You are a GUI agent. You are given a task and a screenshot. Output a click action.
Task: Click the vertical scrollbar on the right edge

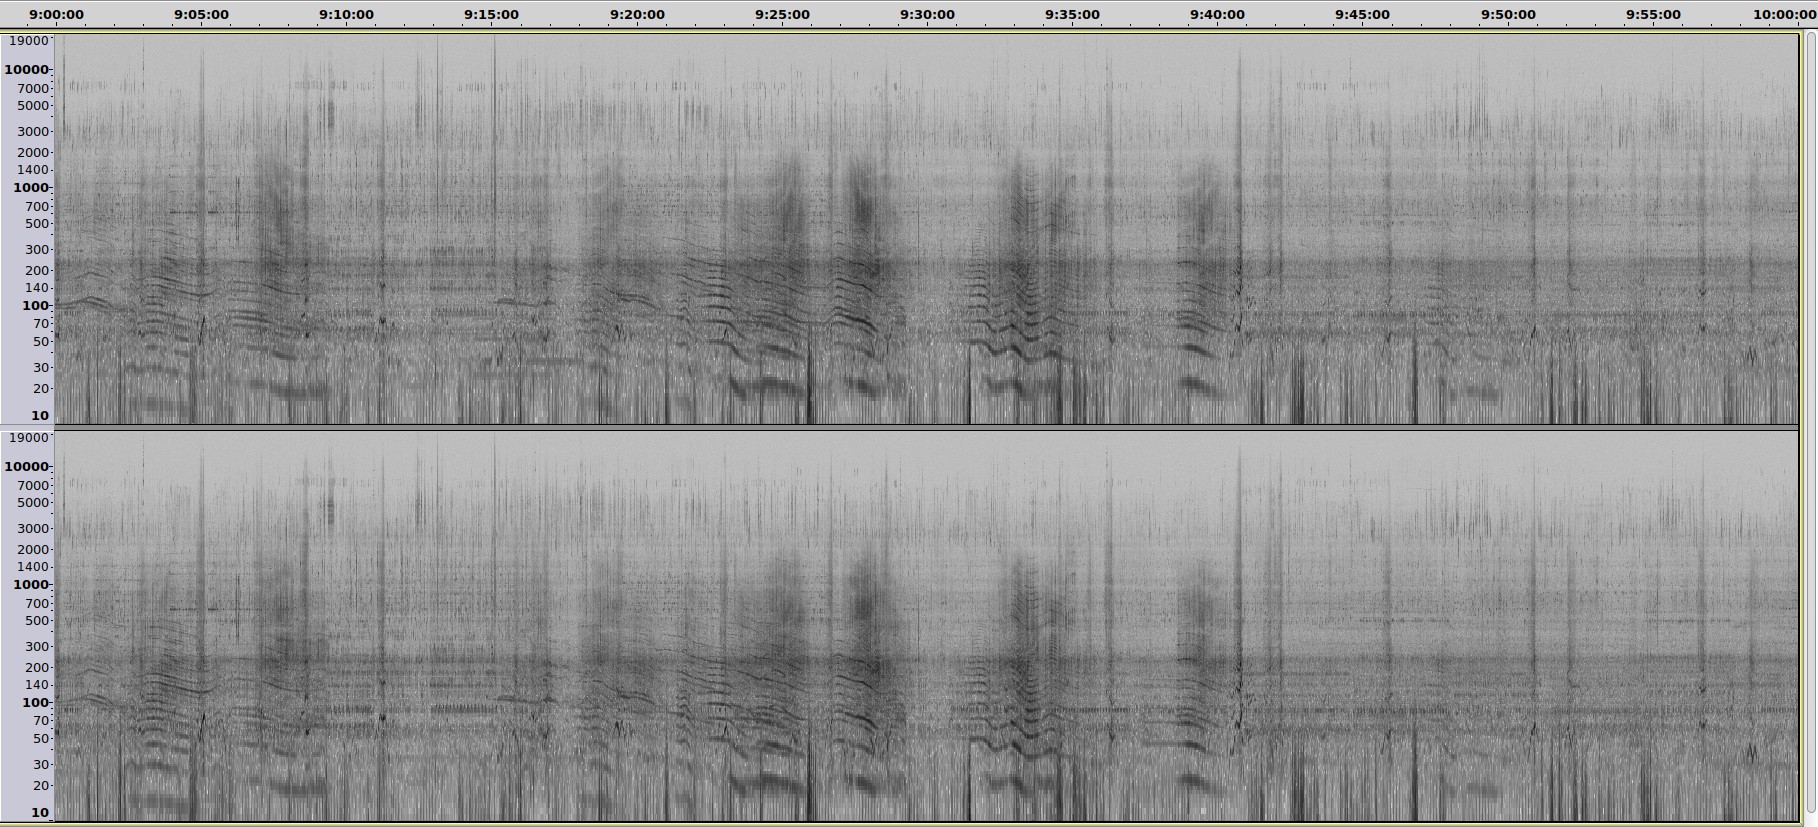[x=1810, y=420]
